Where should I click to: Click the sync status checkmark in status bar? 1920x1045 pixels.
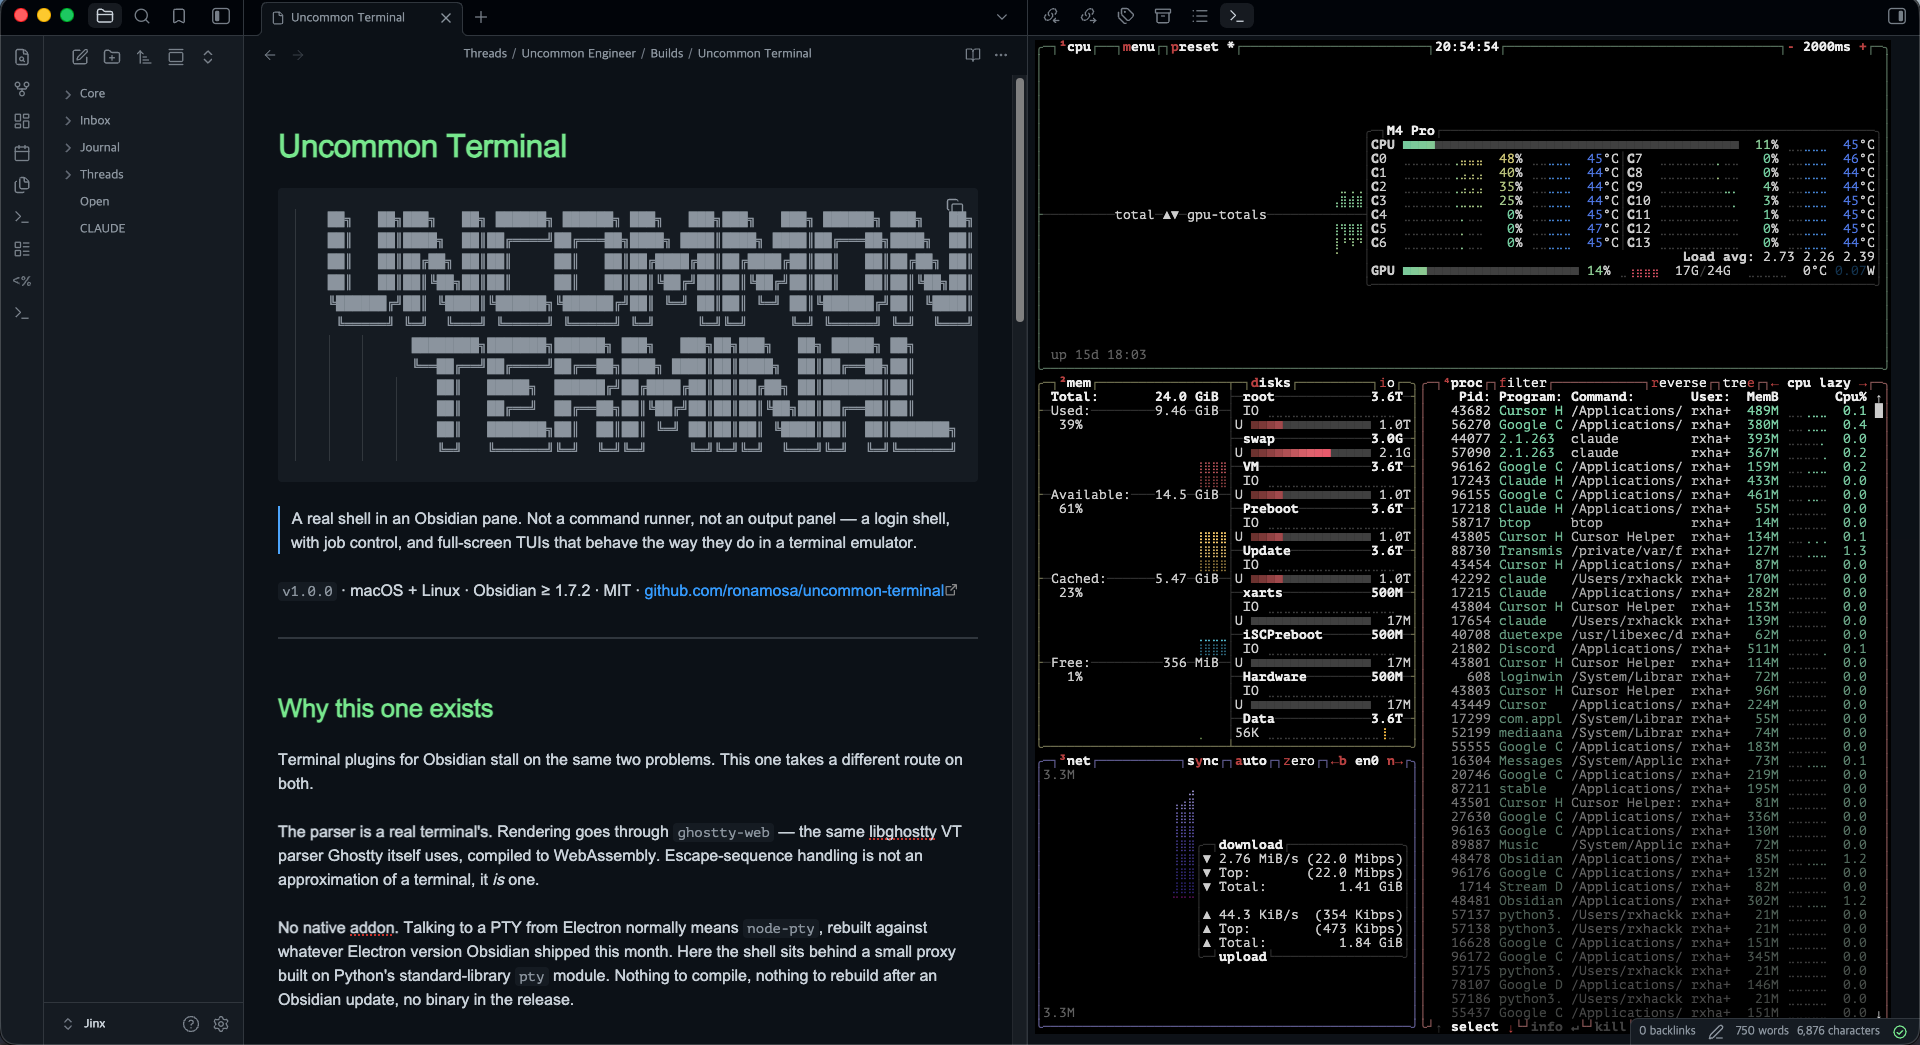tap(1900, 1031)
